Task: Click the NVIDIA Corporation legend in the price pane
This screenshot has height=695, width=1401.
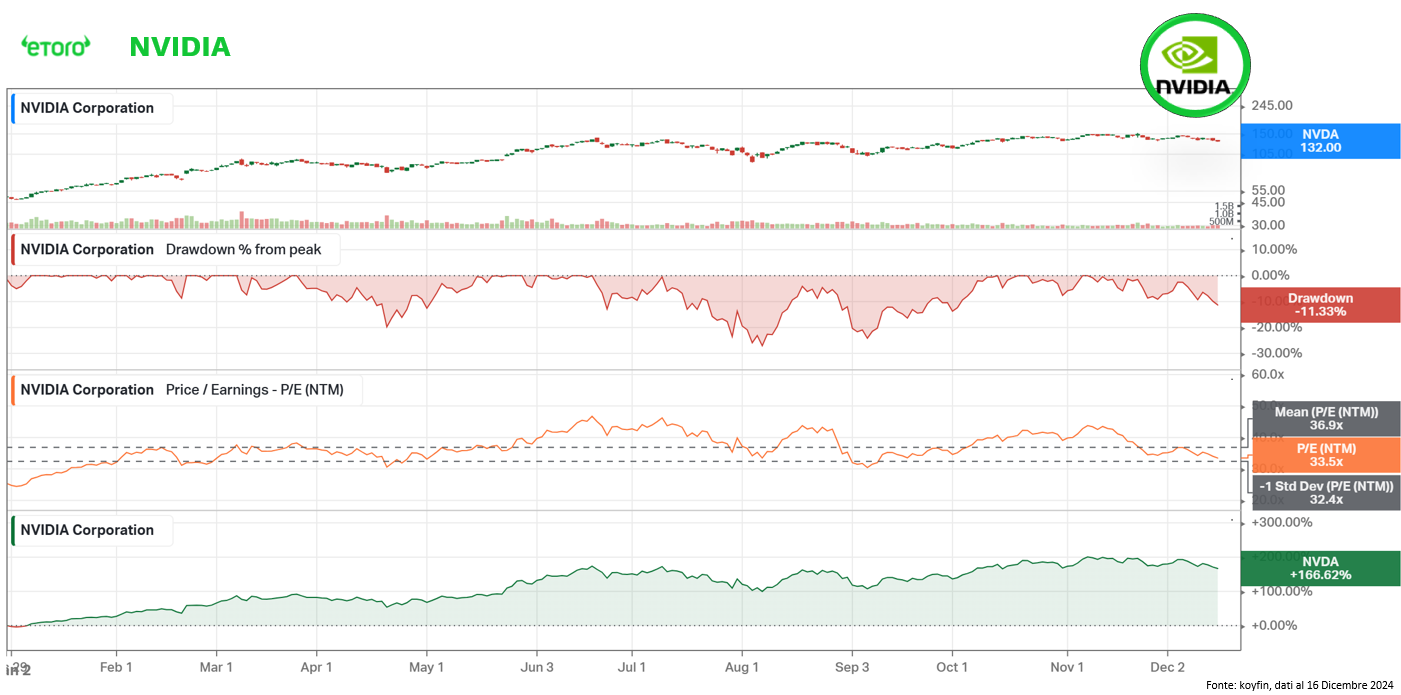Action: (92, 108)
